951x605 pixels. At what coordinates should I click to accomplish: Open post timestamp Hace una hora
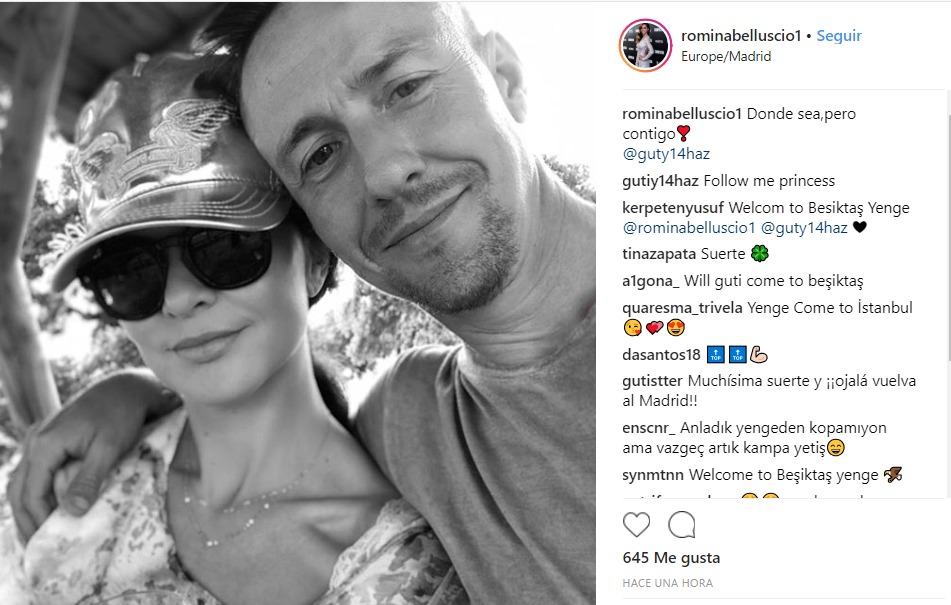668,583
